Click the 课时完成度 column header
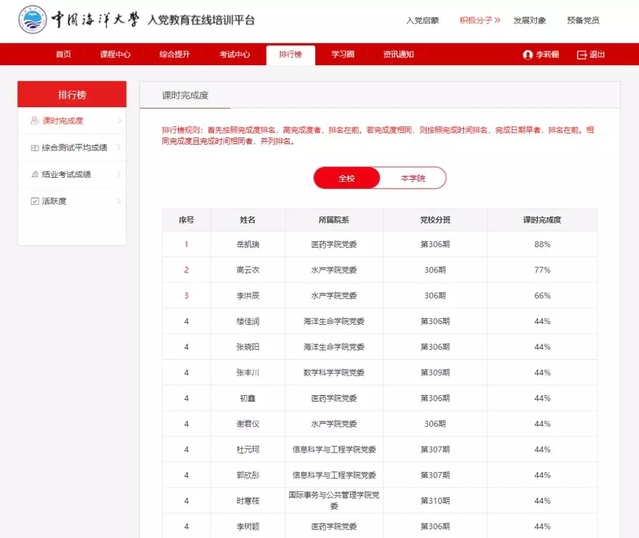The height and width of the screenshot is (538, 639). (x=542, y=220)
